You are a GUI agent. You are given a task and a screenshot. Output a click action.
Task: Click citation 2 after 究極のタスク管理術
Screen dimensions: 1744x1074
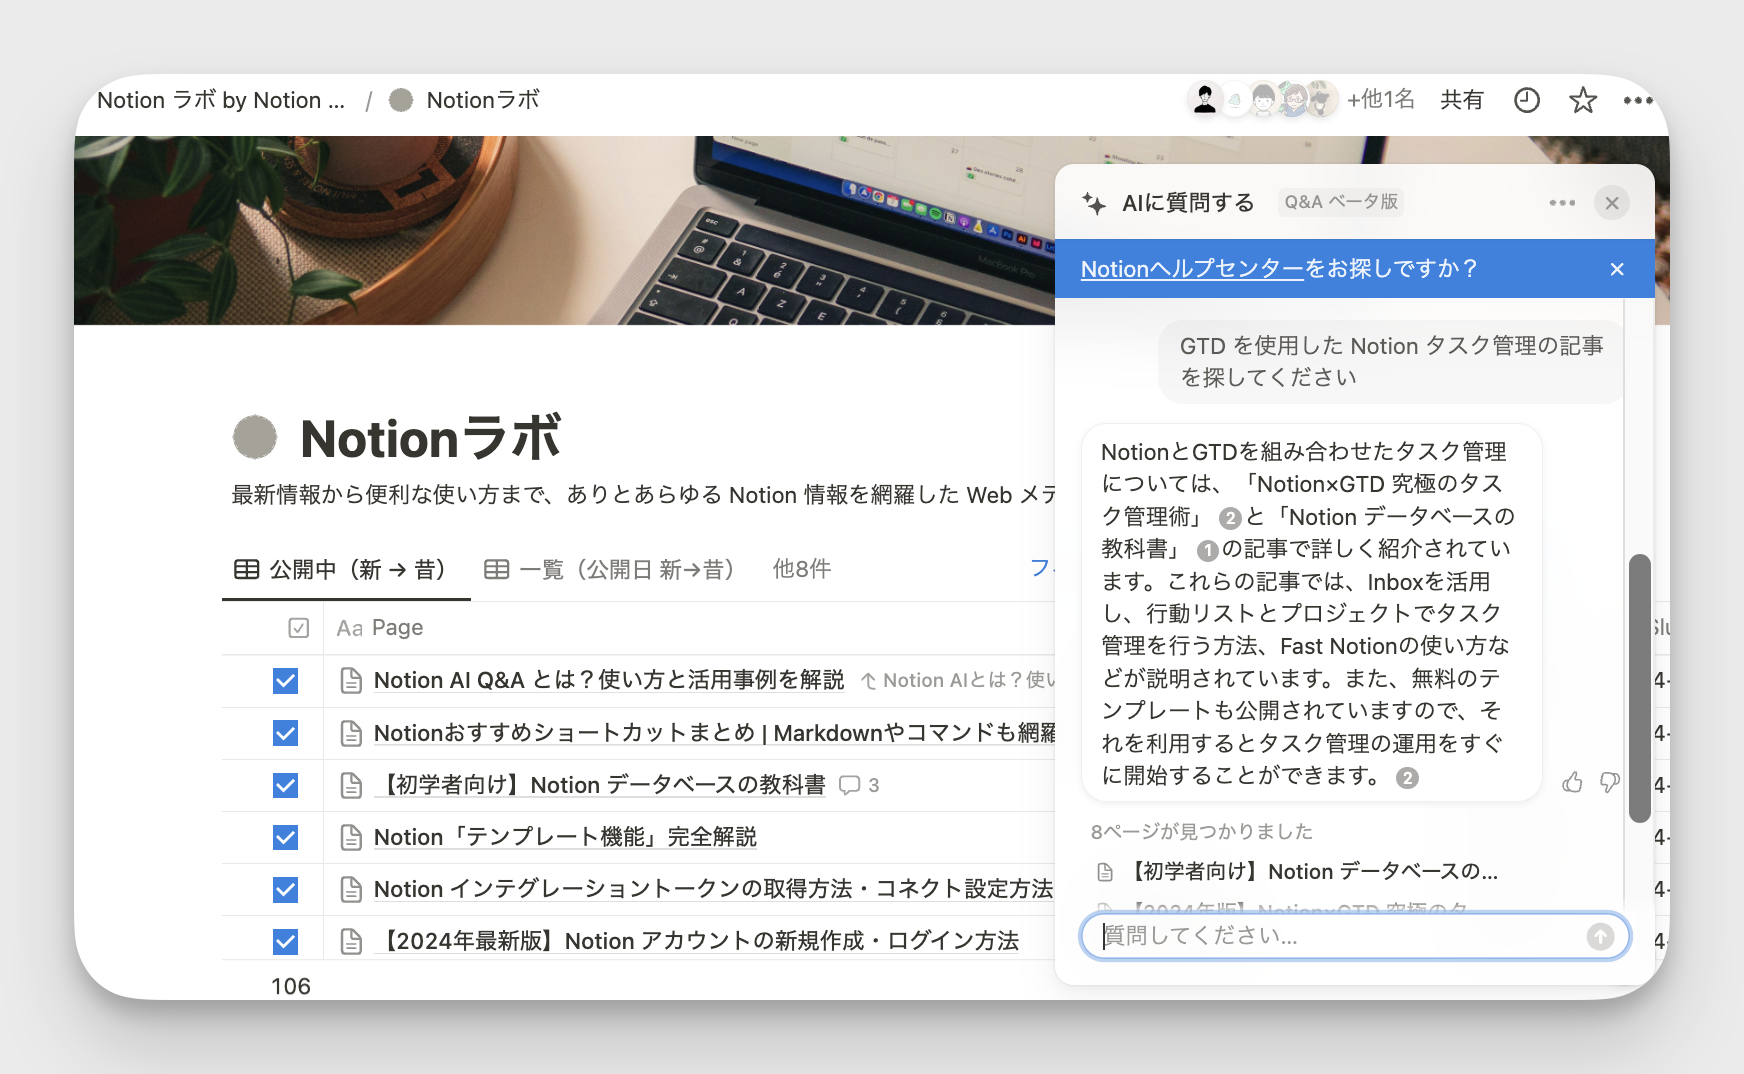coord(1230,518)
